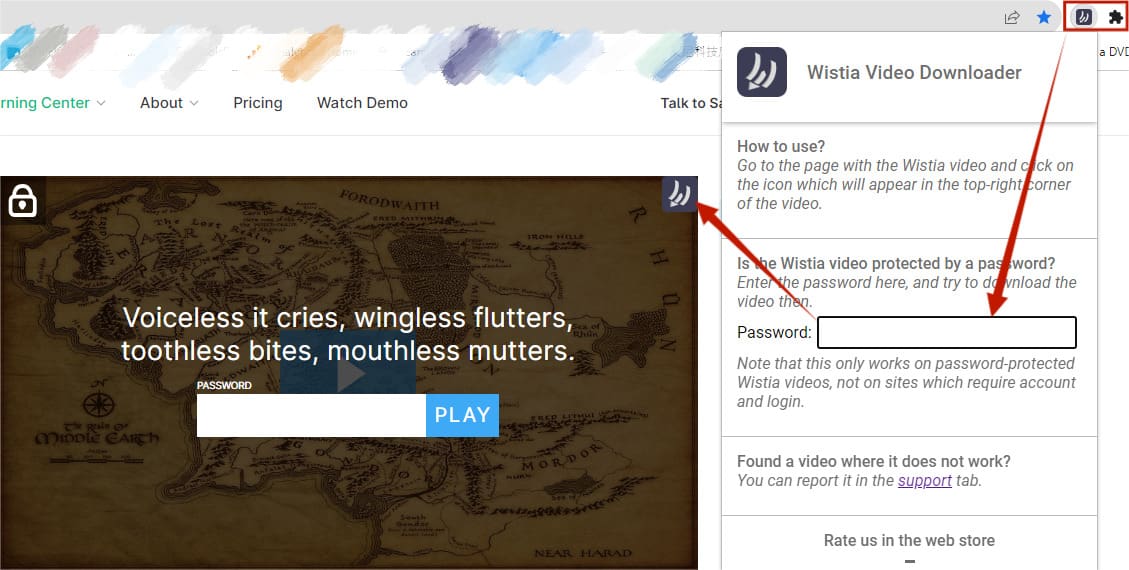This screenshot has height=570, width=1129.
Task: Open the Pricing page from the nav bar
Action: click(x=257, y=103)
